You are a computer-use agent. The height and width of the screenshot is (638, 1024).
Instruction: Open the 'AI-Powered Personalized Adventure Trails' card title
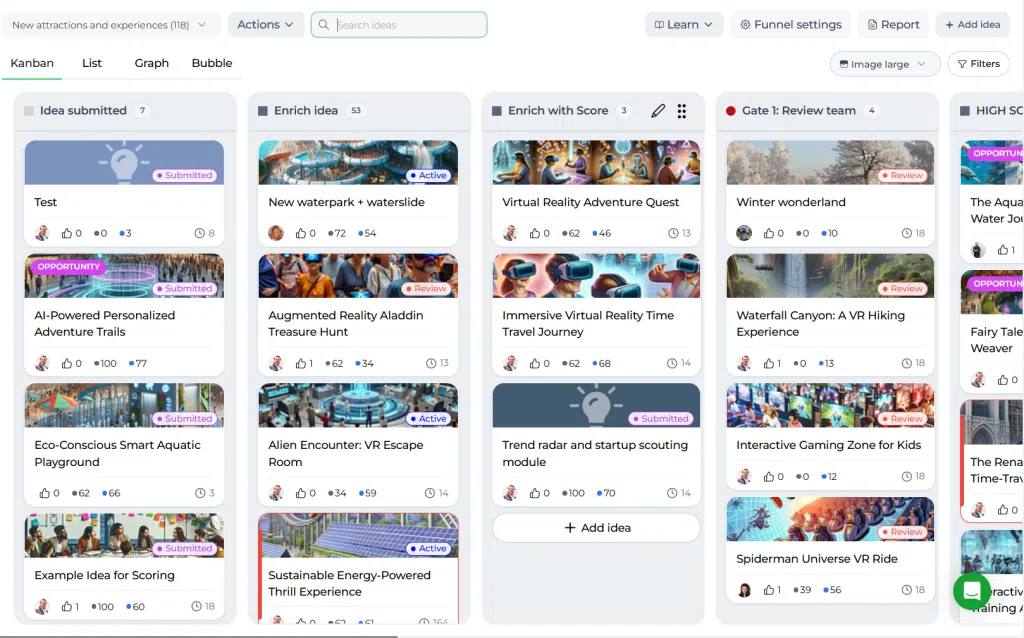point(104,324)
